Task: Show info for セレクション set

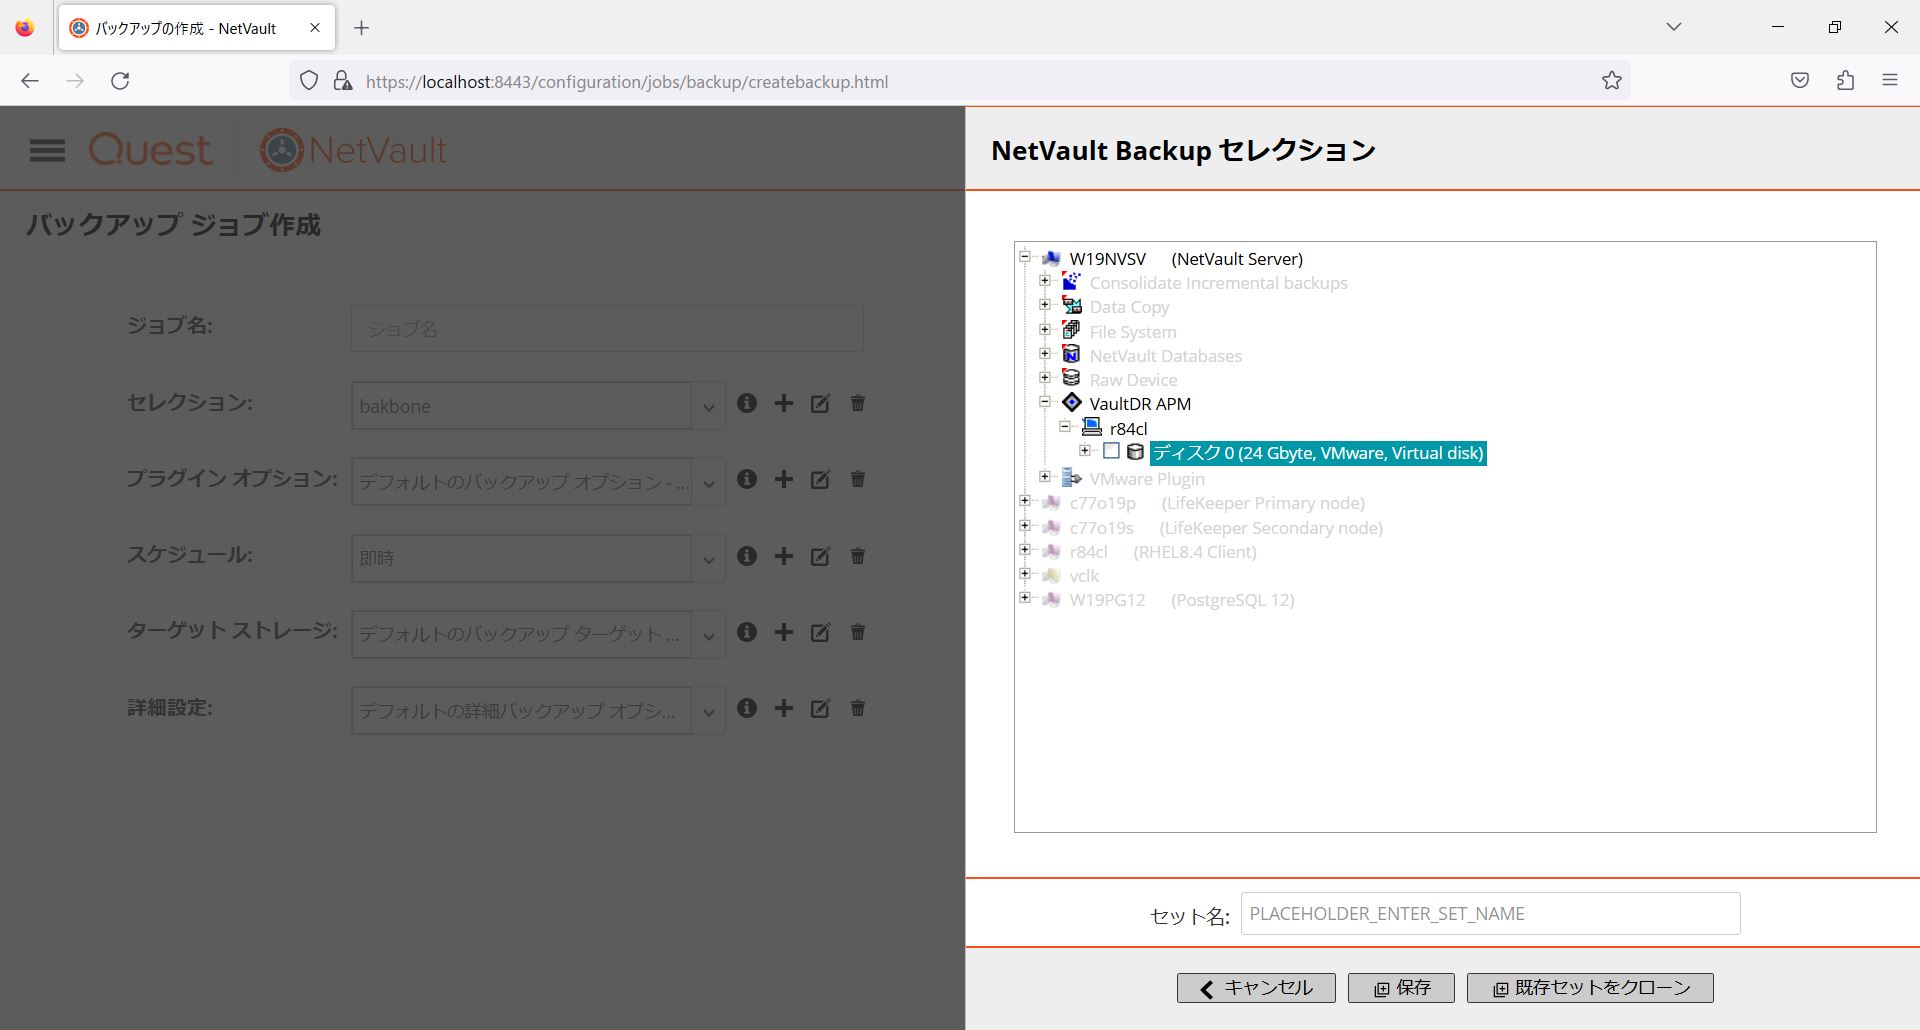Action: [747, 403]
